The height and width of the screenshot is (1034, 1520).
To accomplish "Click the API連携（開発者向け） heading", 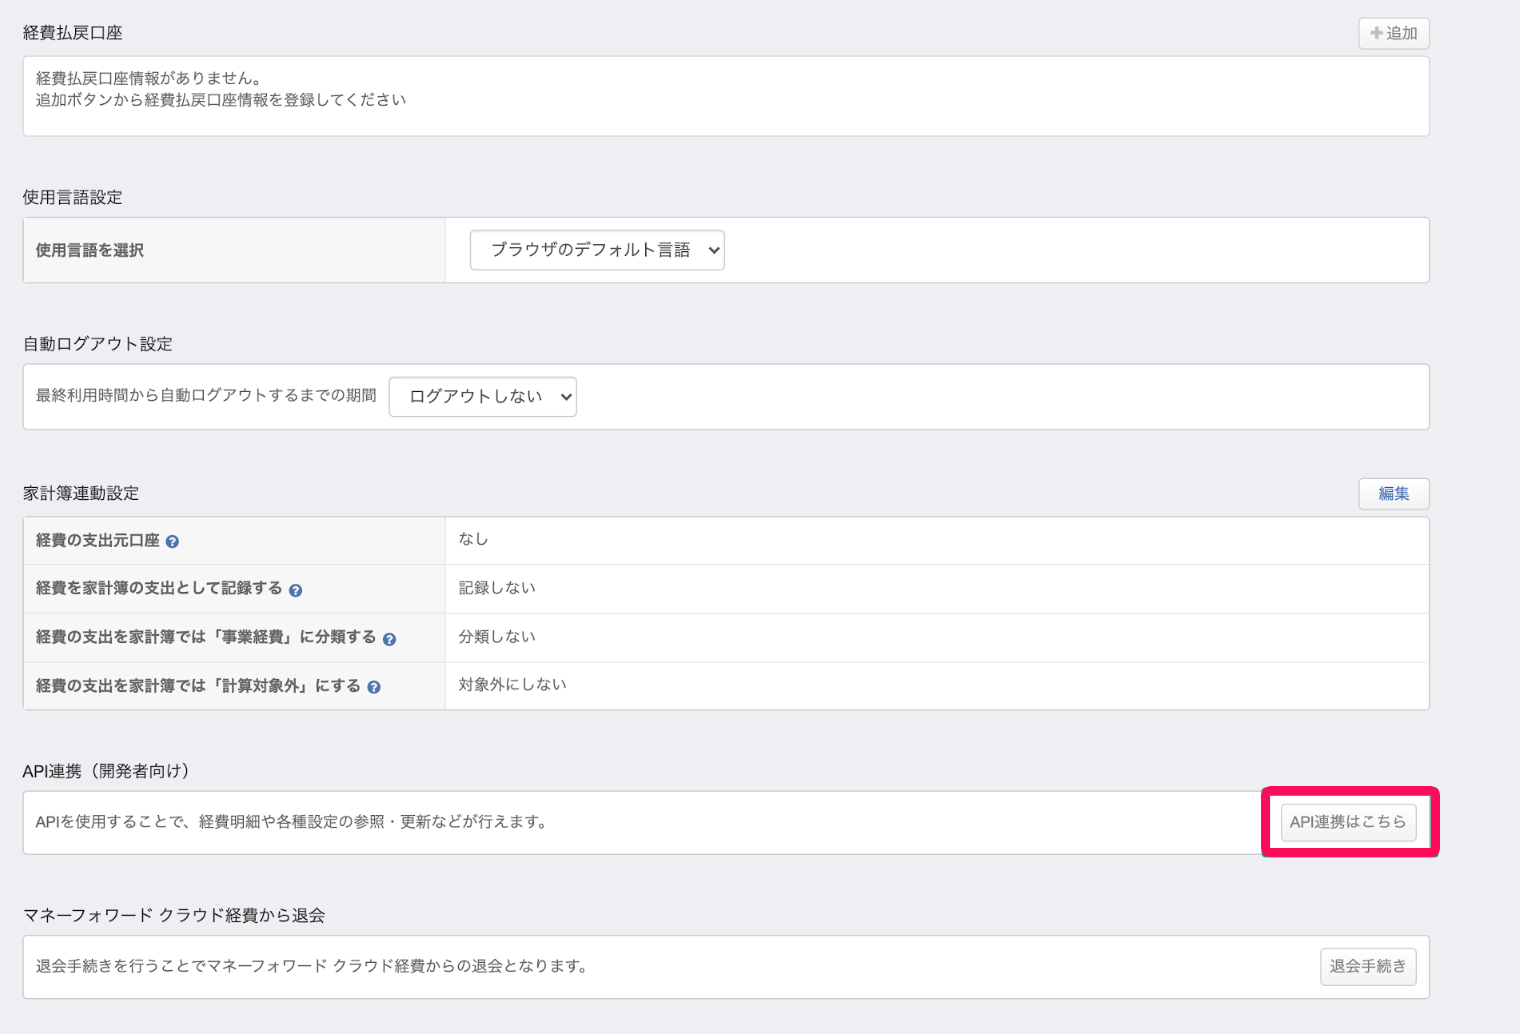I will coord(106,771).
